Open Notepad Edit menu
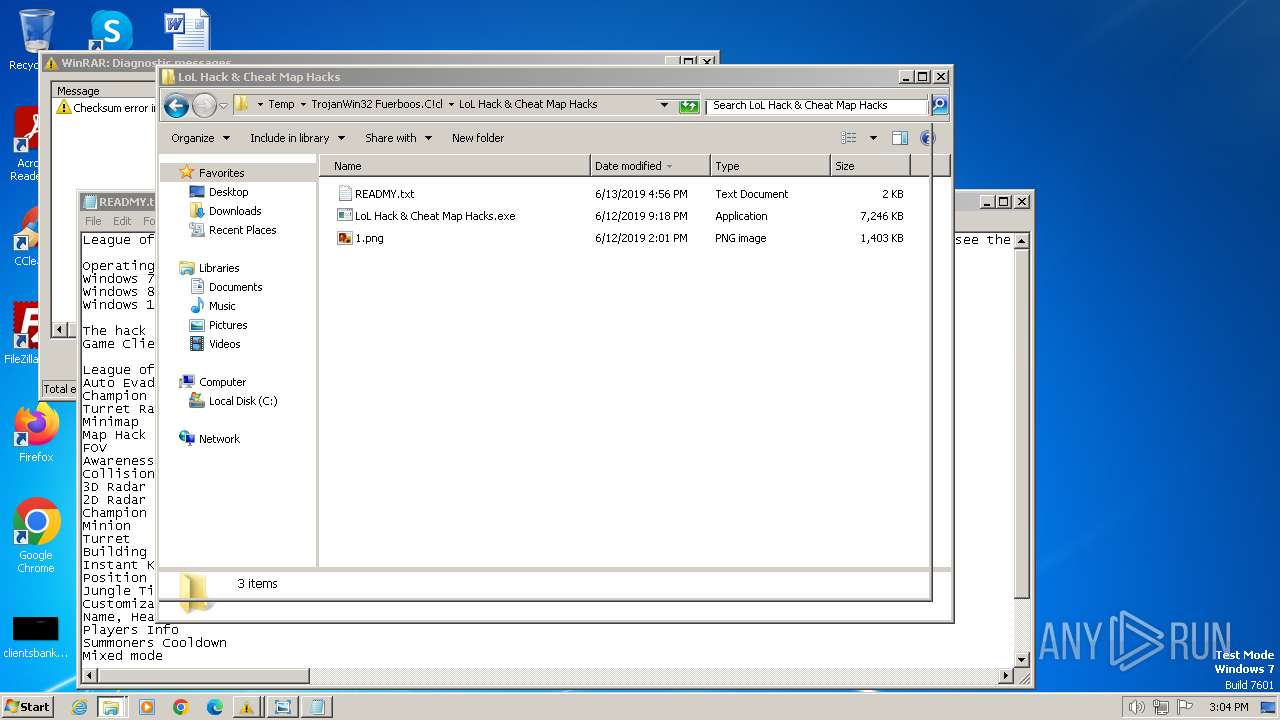1280x720 pixels. [x=122, y=221]
